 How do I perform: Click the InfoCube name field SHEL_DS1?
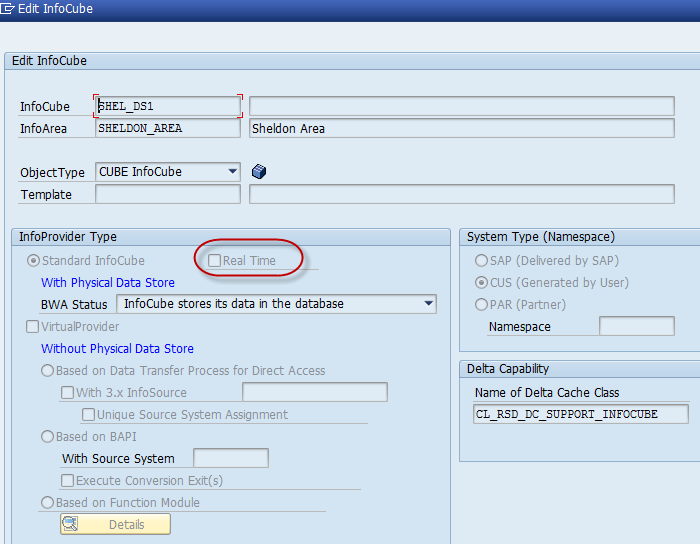pyautogui.click(x=168, y=106)
